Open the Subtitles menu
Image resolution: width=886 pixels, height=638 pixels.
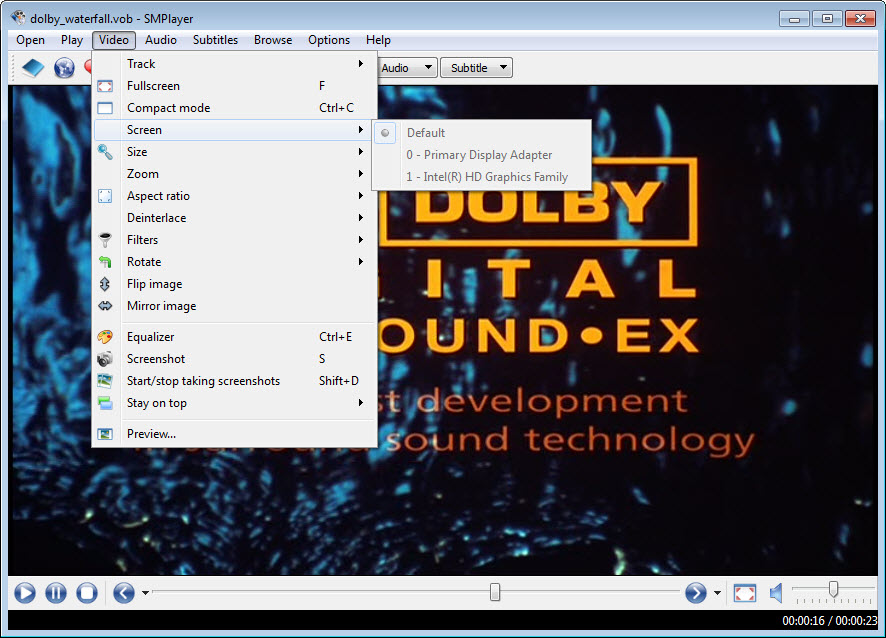click(215, 40)
